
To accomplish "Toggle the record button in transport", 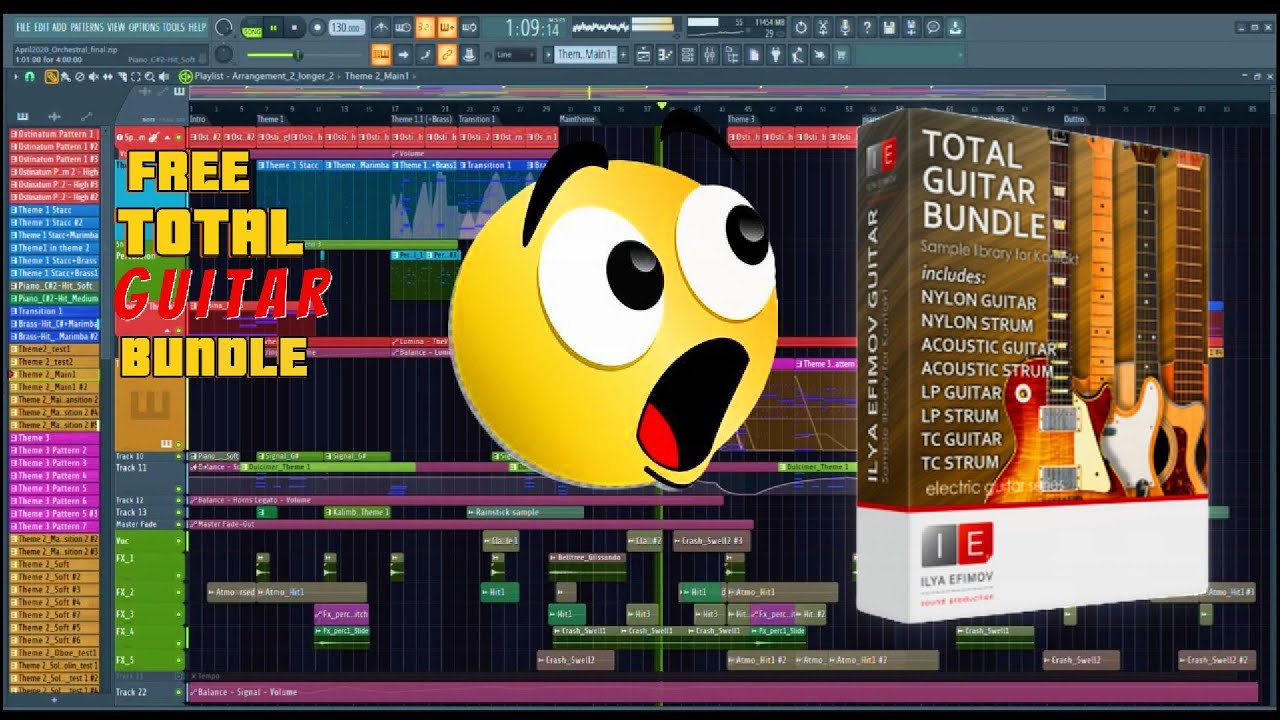I will click(x=317, y=27).
